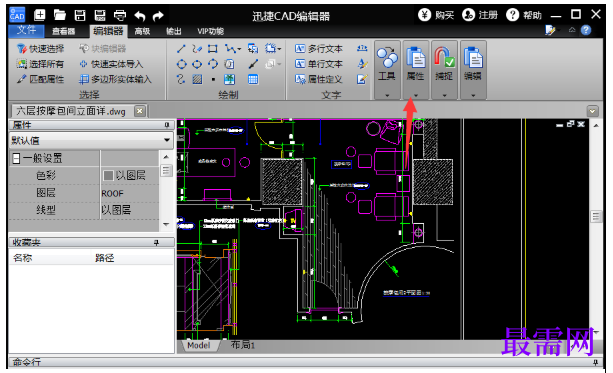
Task: Click the New file icon in title bar
Action: click(x=39, y=15)
